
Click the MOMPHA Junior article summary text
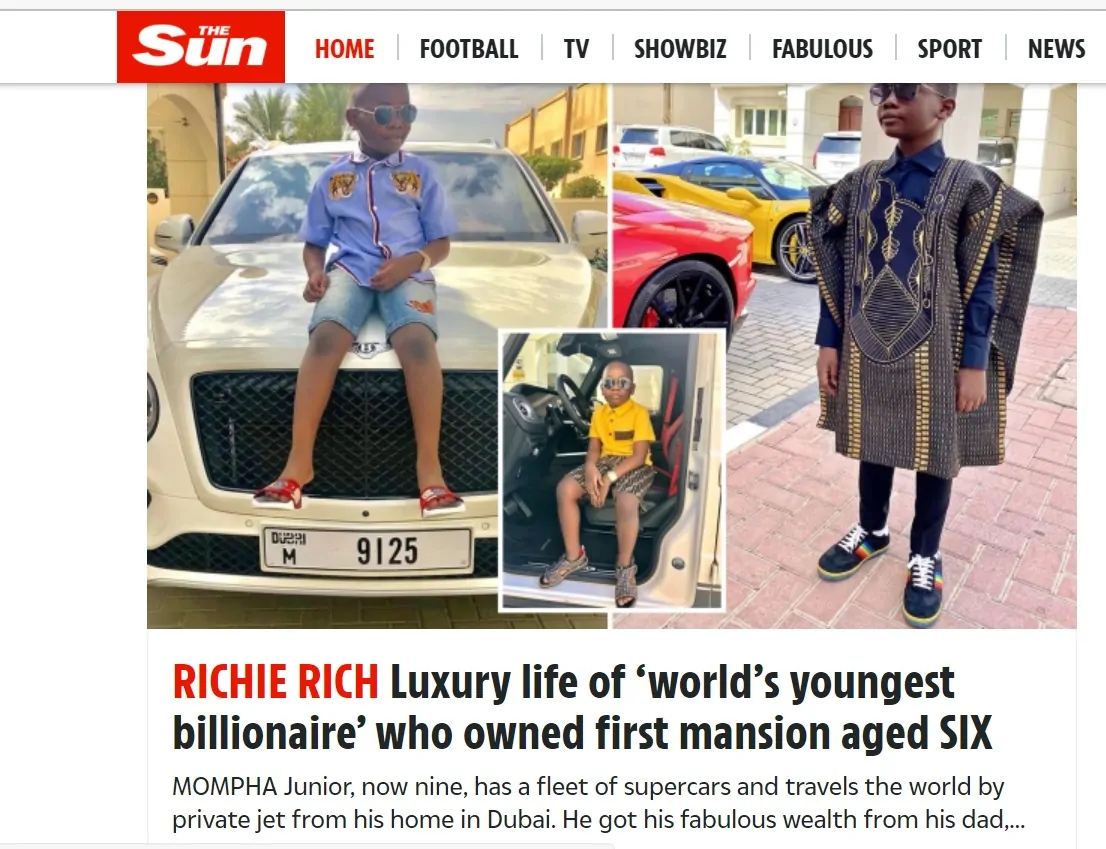pos(598,802)
